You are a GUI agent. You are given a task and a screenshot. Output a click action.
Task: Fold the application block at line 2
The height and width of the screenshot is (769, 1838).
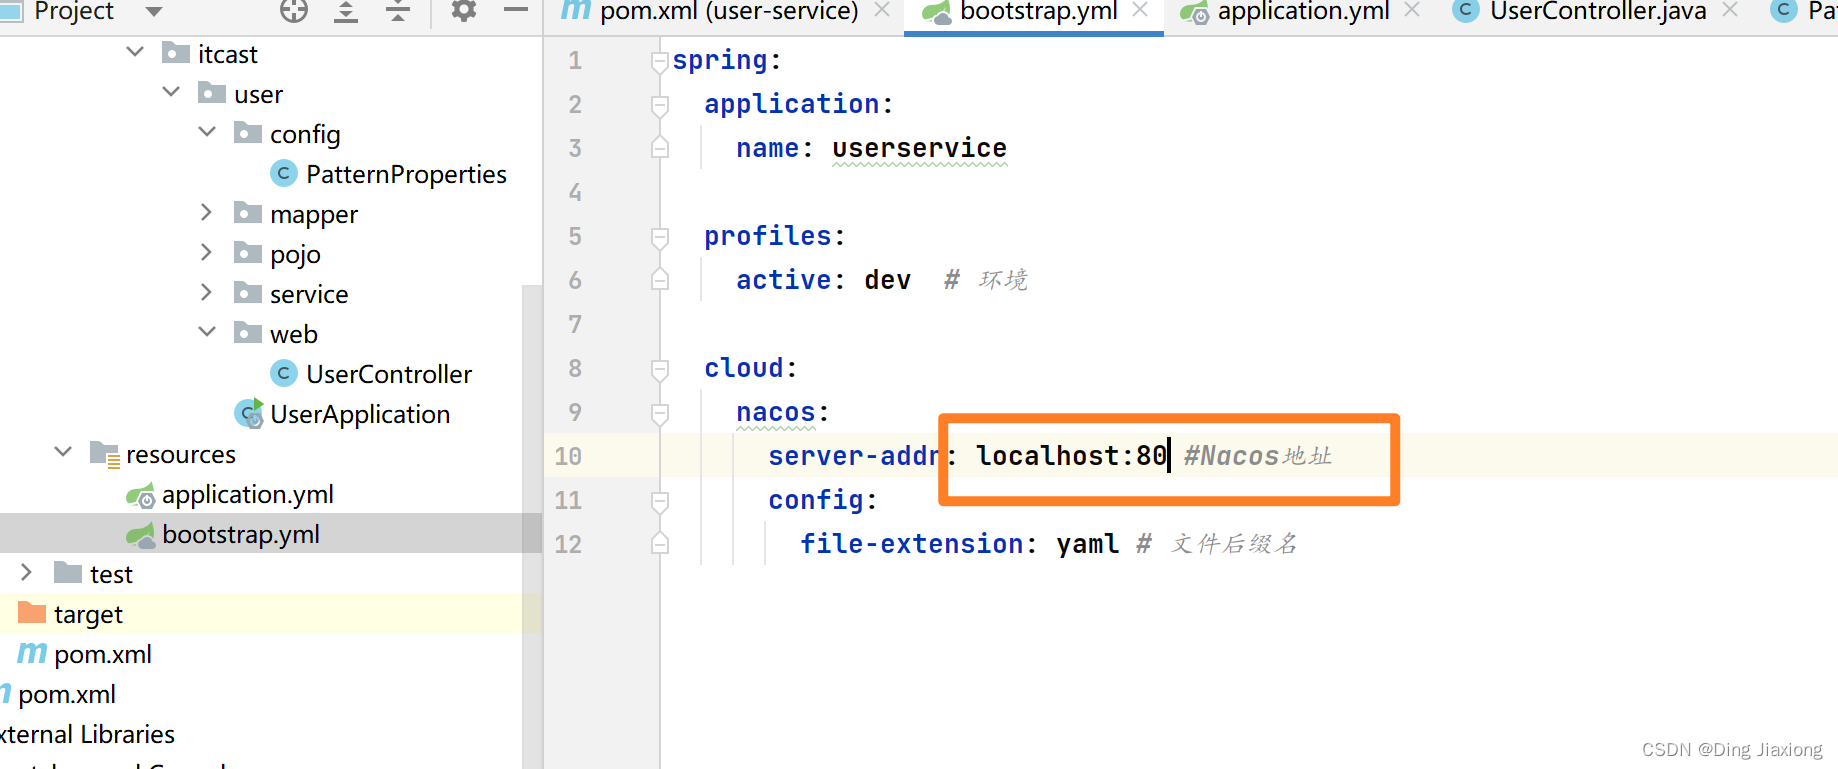click(x=660, y=105)
